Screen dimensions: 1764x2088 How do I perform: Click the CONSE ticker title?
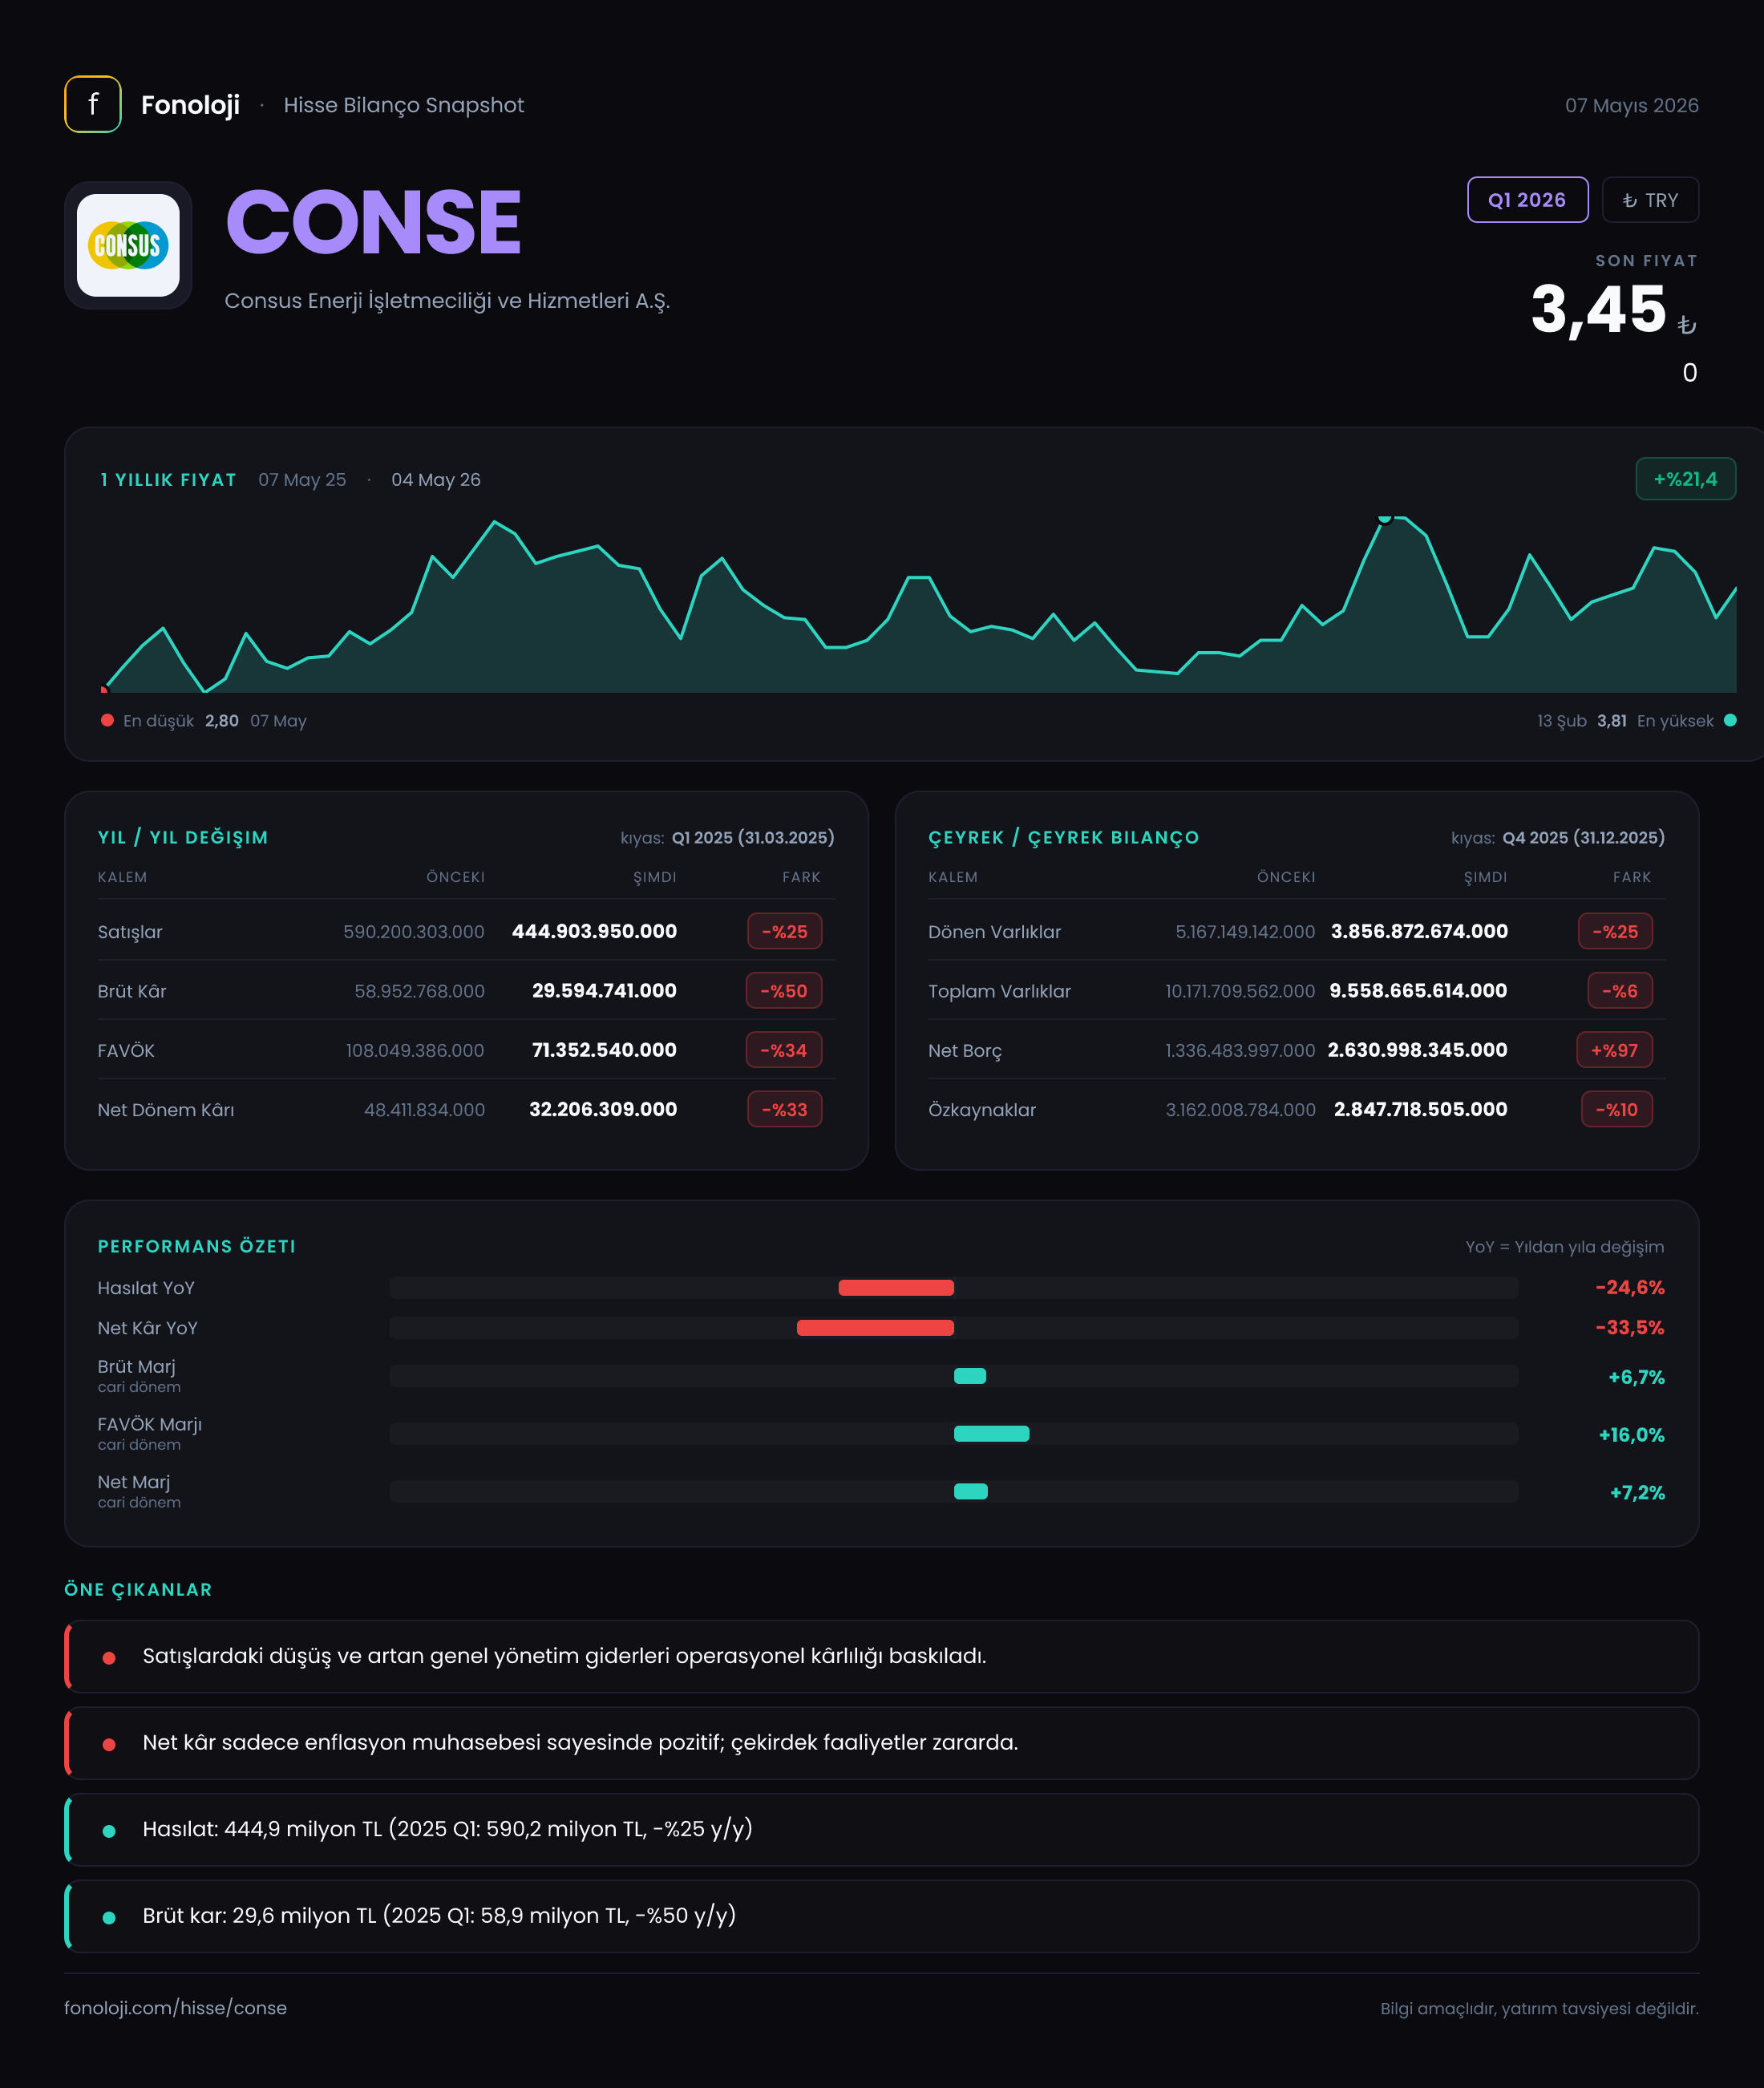tap(373, 222)
